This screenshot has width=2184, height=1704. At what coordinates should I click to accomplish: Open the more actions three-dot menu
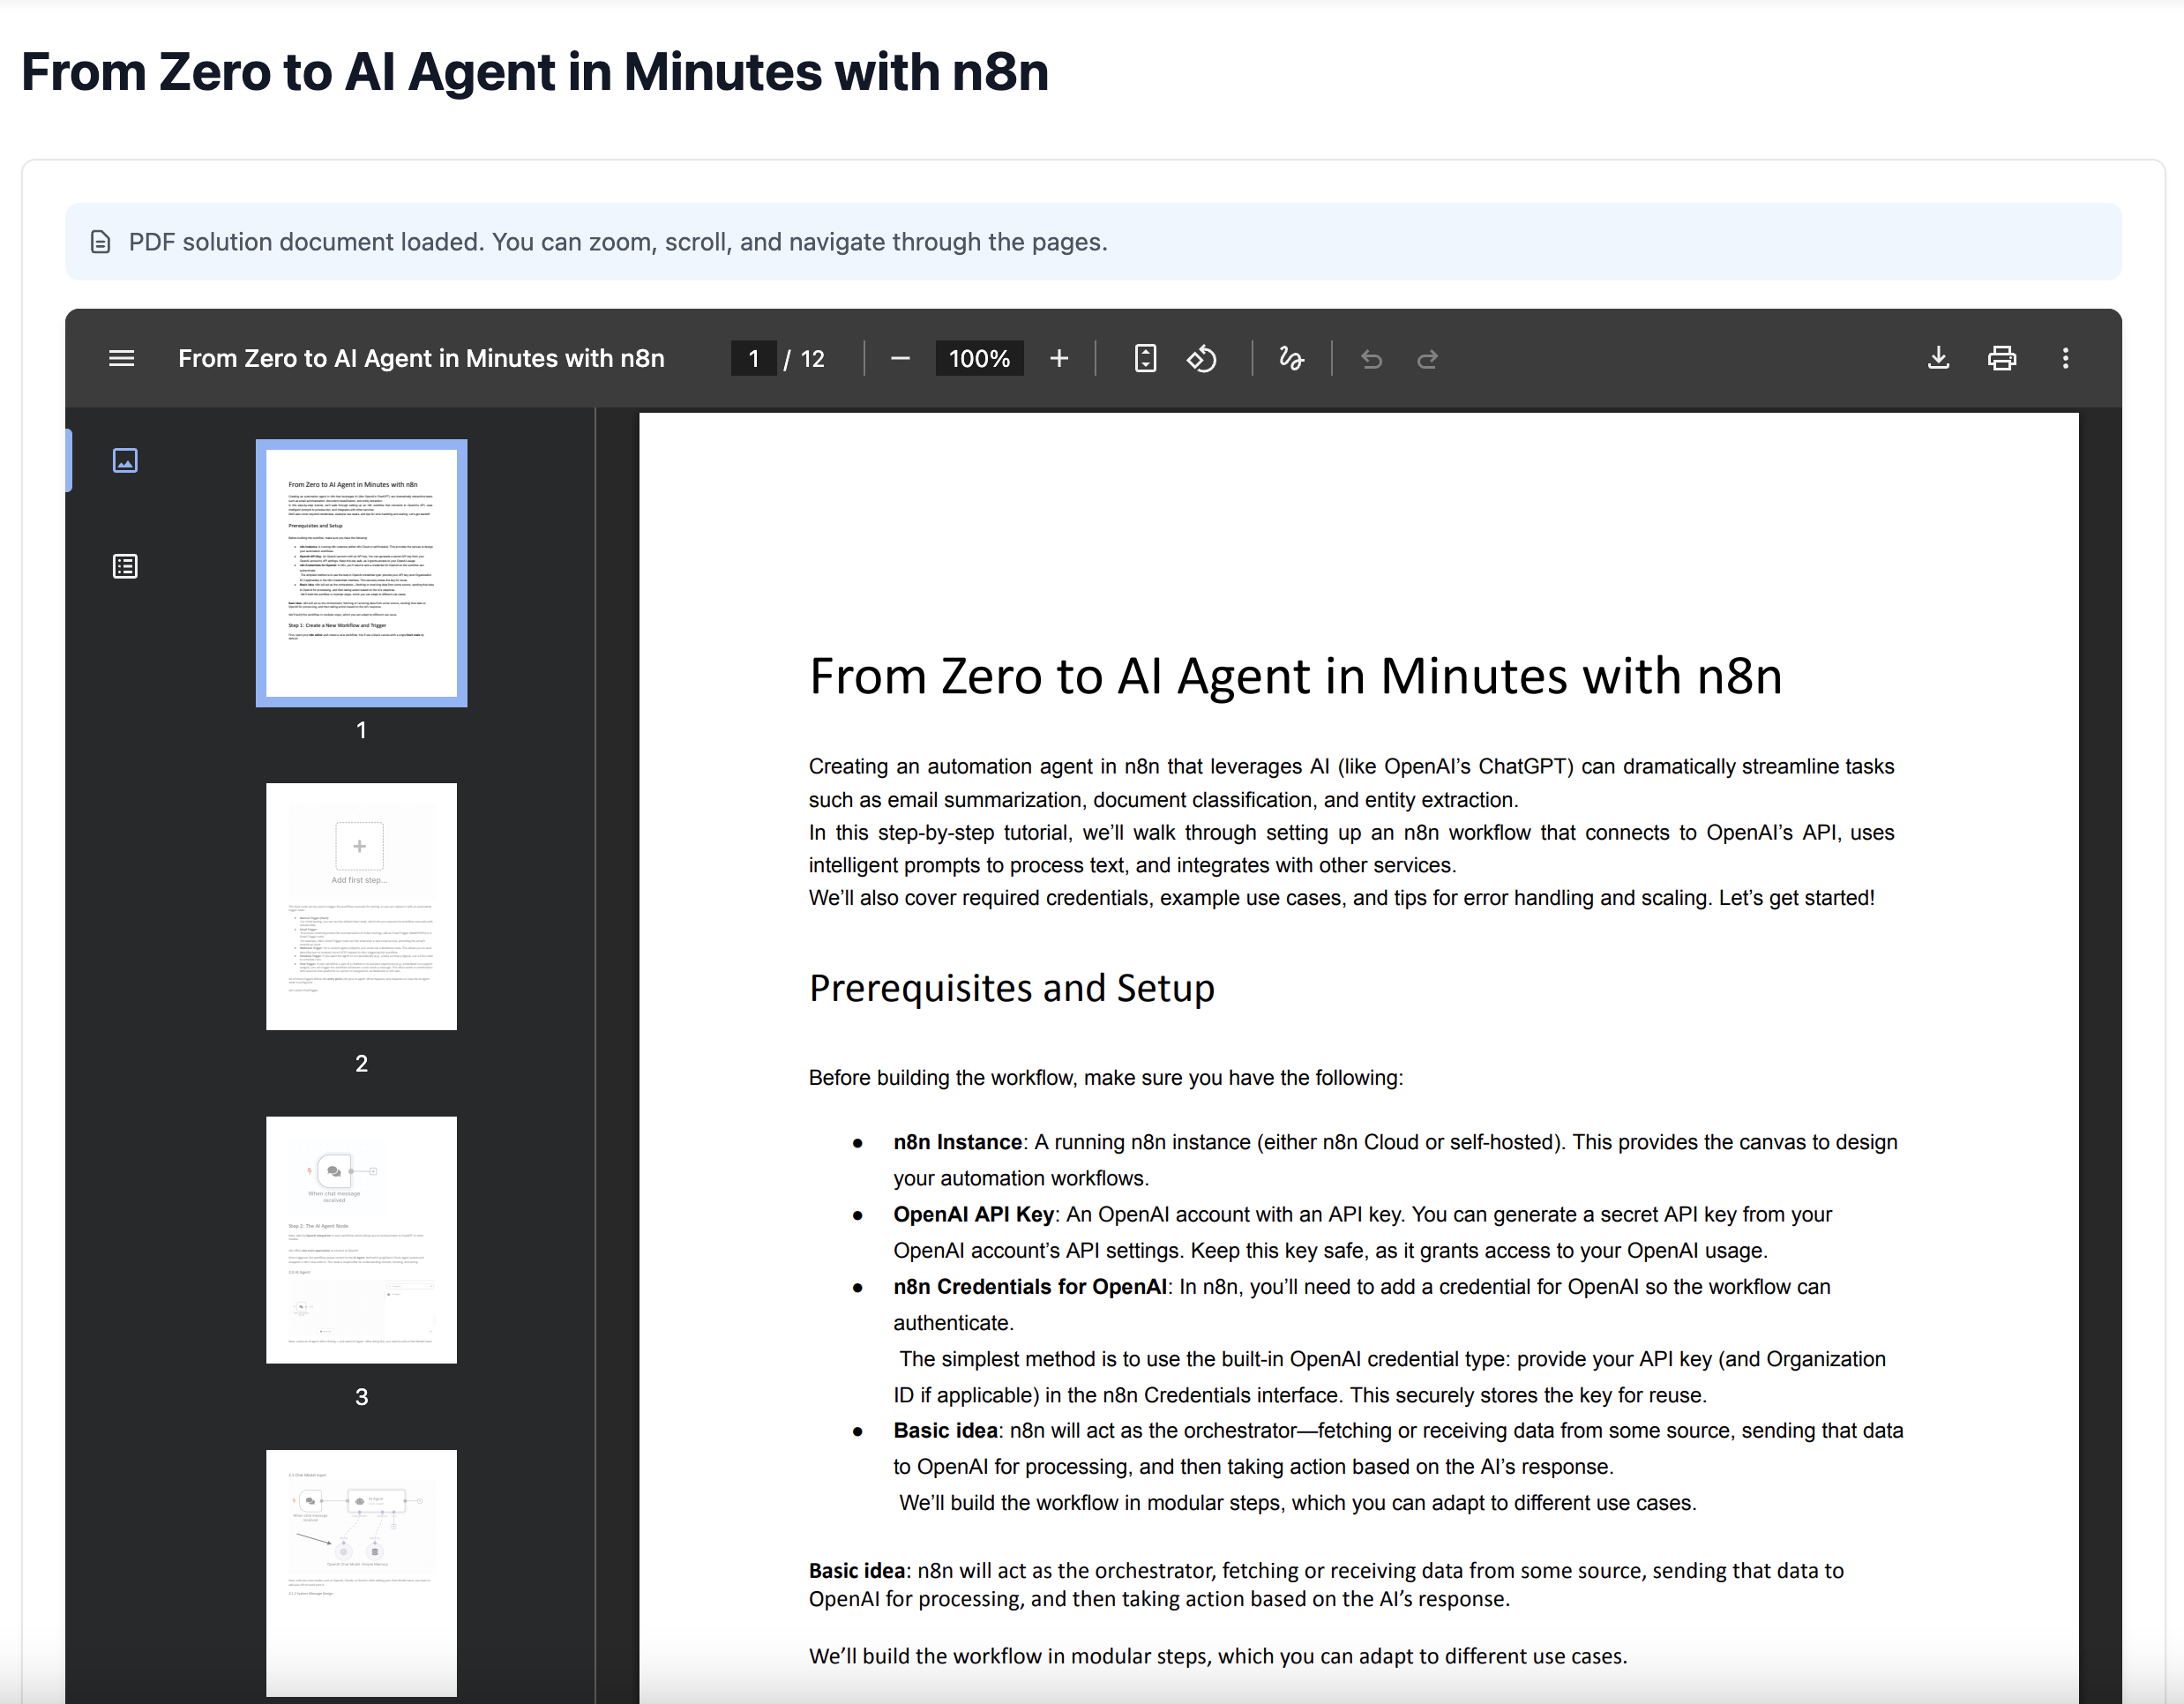coord(2066,358)
